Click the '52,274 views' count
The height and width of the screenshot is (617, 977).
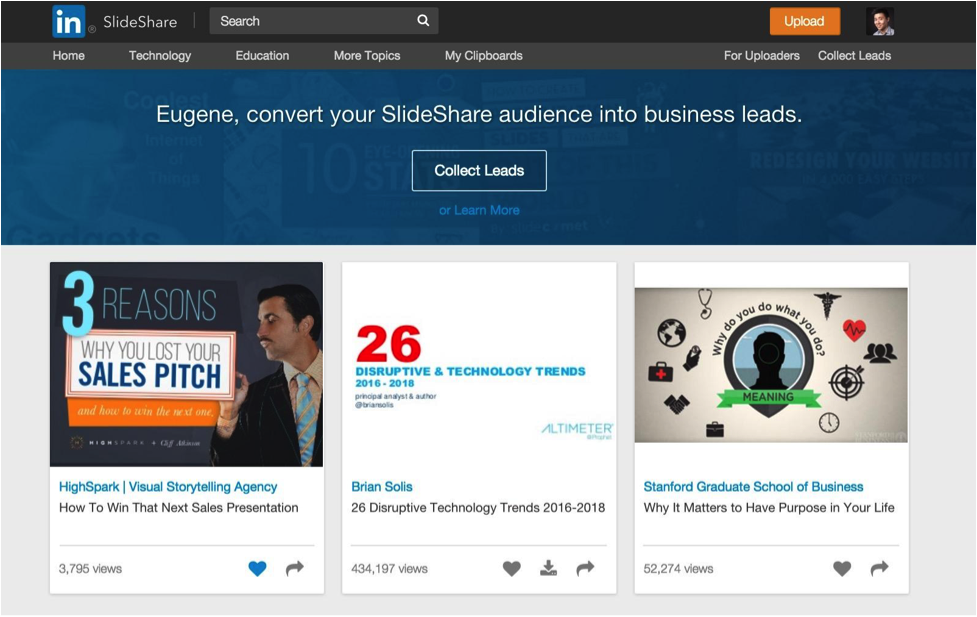[x=678, y=568]
